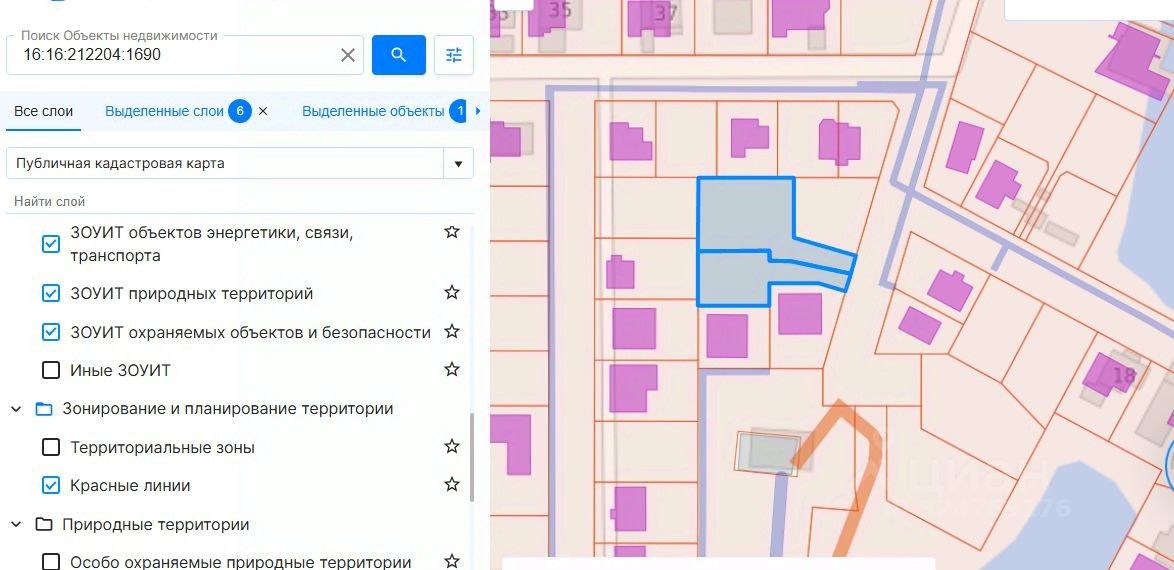This screenshot has height=570, width=1174.
Task: Favorite 'ЗОУИТ объектов энергетики, связи' layer star
Action: tap(451, 231)
